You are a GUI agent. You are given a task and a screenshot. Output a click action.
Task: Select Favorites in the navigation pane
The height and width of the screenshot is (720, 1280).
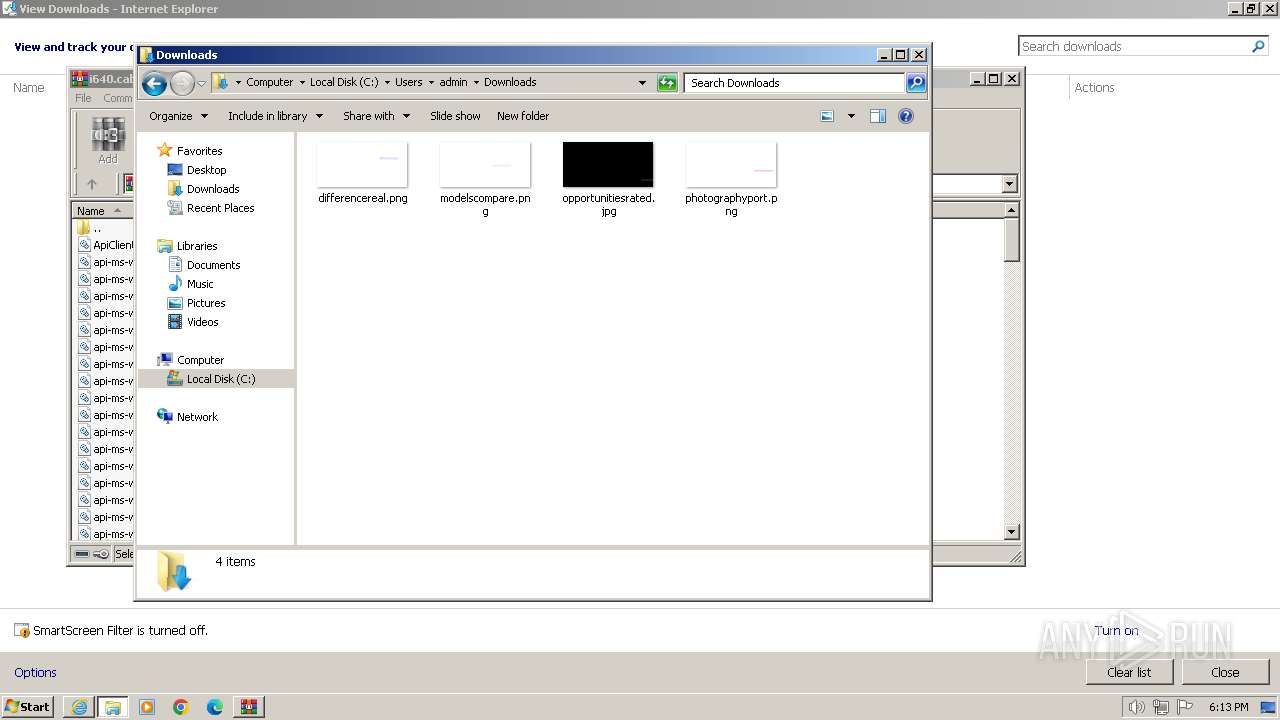tap(199, 151)
